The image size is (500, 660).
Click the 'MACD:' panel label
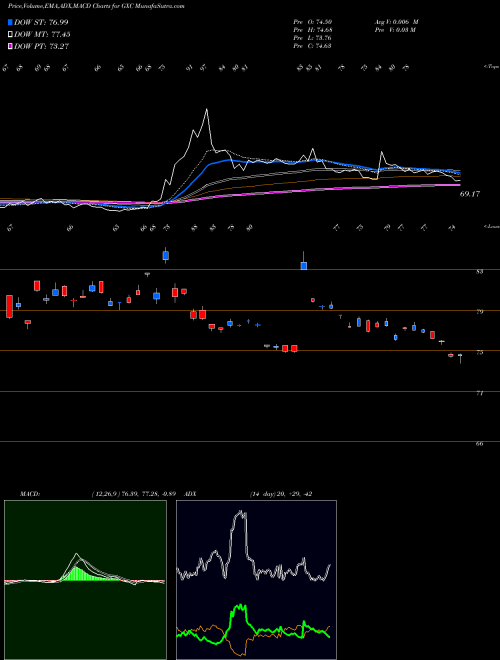tap(29, 494)
